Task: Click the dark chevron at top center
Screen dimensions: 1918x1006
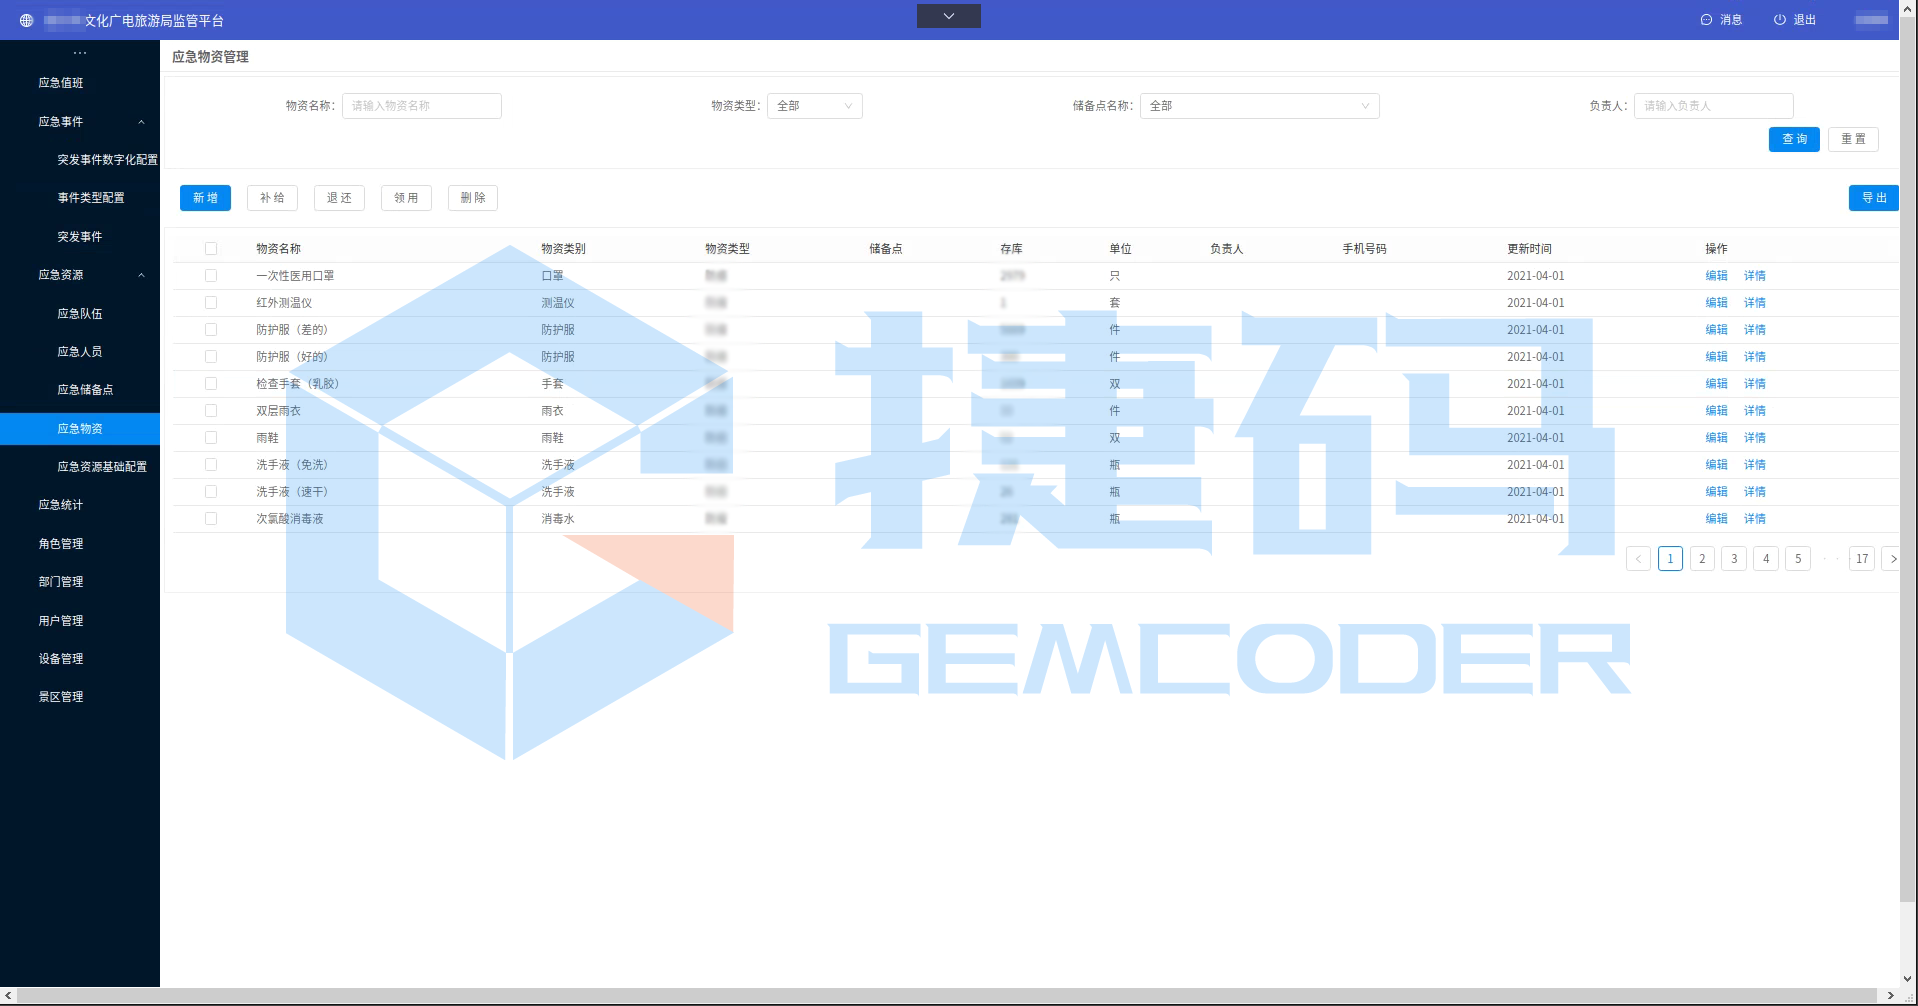Action: coord(947,15)
